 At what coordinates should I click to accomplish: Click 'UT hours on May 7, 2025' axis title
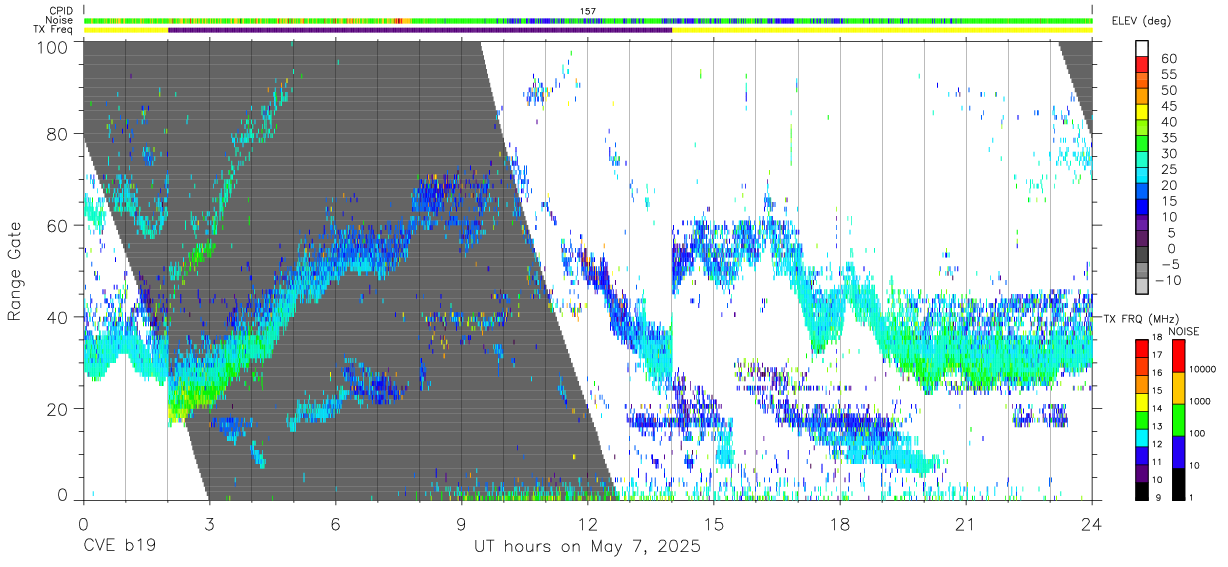(x=587, y=547)
